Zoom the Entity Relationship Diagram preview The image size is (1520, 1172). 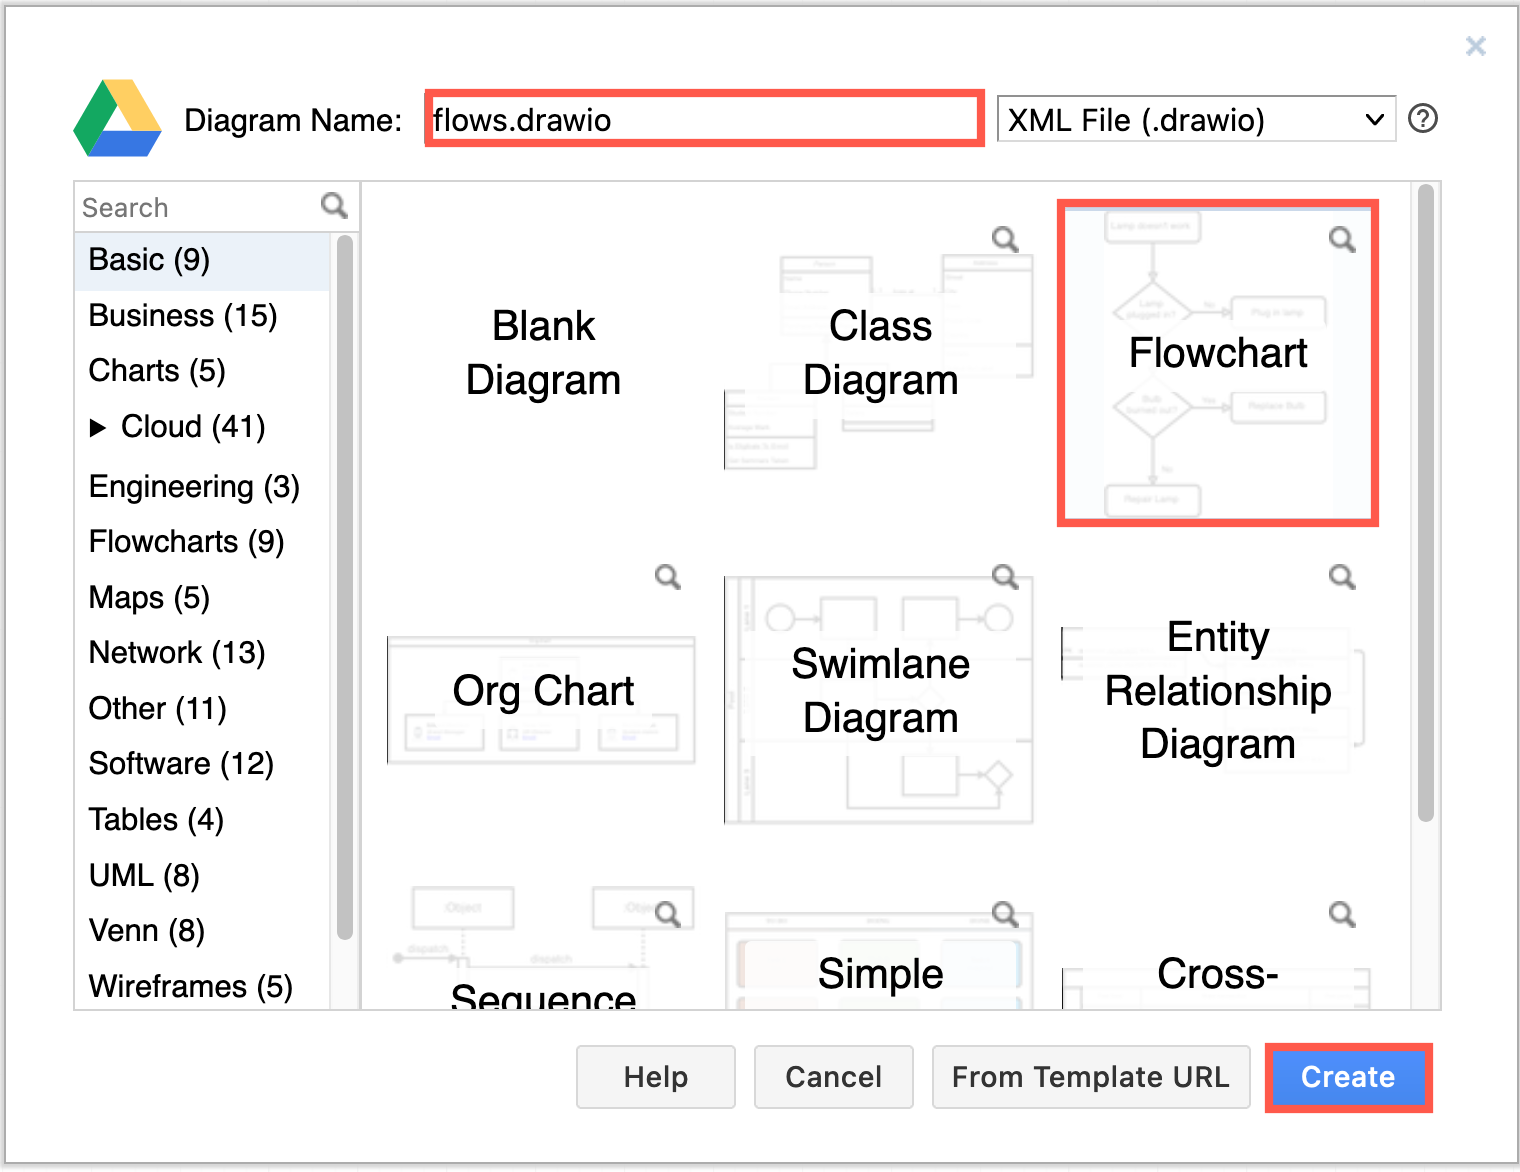1342,577
